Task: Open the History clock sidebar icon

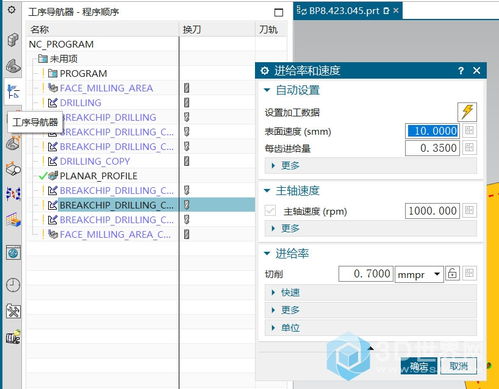Action: [13, 285]
